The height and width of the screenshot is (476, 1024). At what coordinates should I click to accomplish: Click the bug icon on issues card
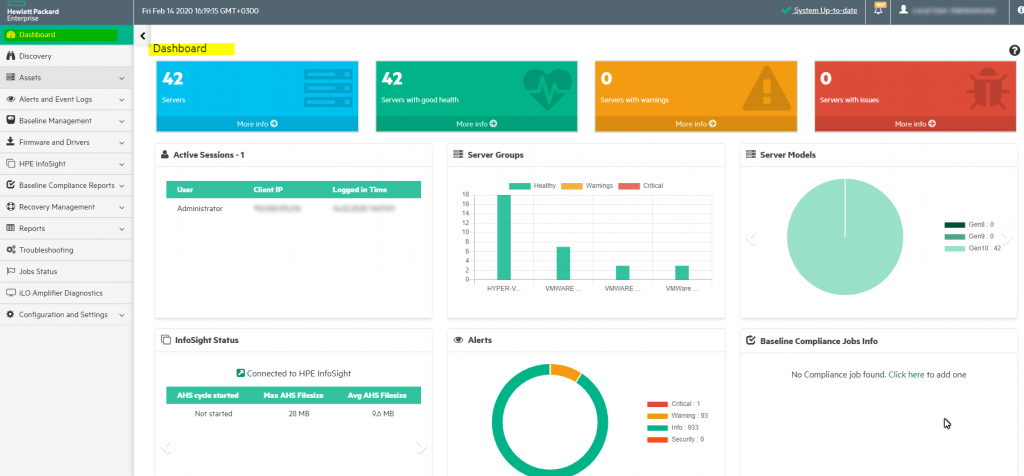[x=987, y=89]
